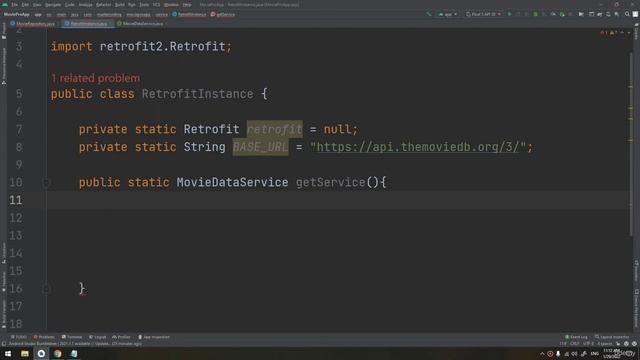
Task: Open the Project tool window strip
Action: pos(4,32)
